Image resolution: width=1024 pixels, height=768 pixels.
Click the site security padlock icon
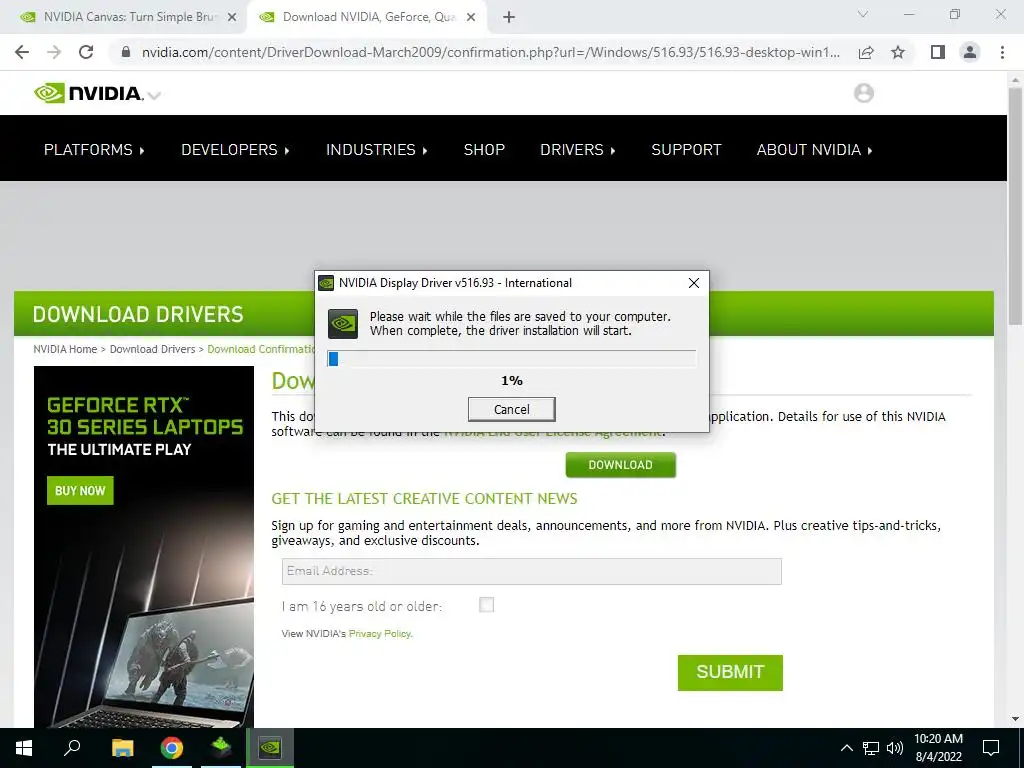pyautogui.click(x=126, y=52)
